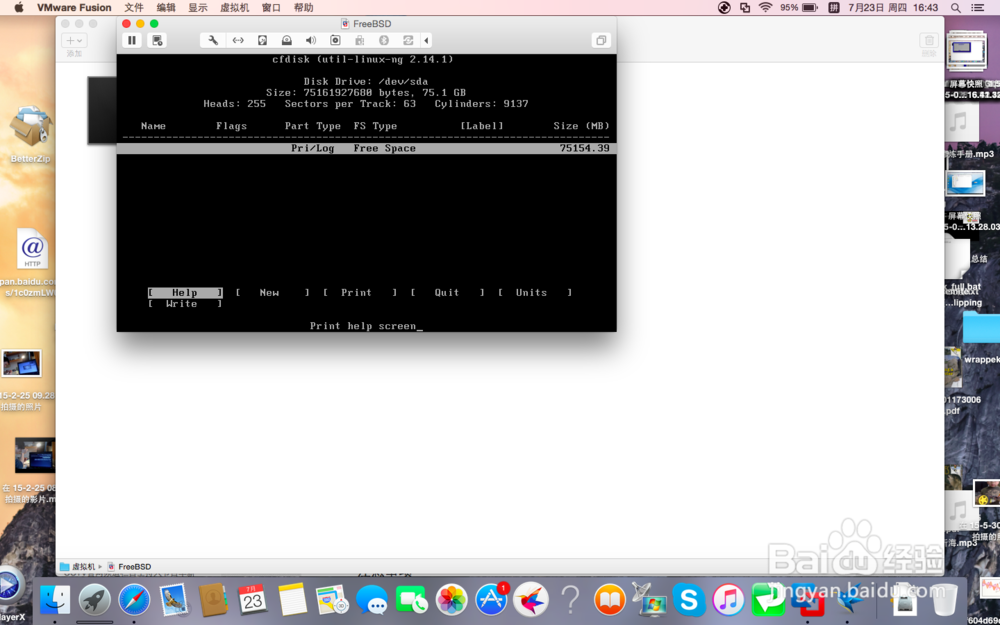Click the sync arrows device icon
The image size is (1000, 625).
pos(408,40)
